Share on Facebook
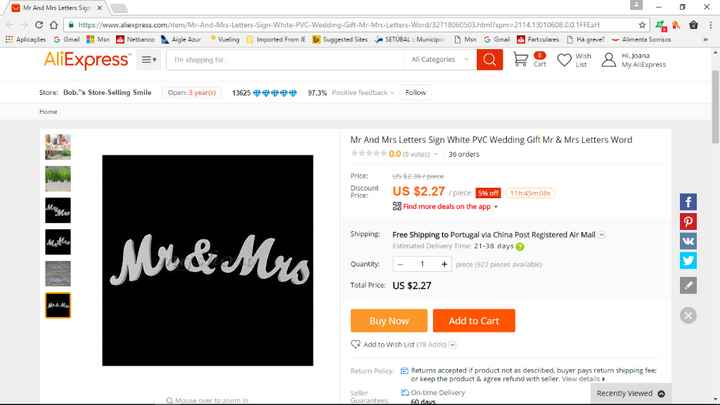This screenshot has width=720, height=405. tap(688, 202)
